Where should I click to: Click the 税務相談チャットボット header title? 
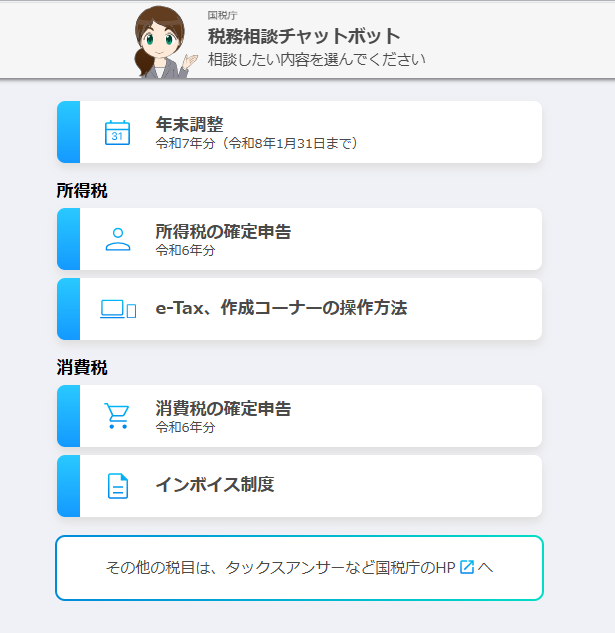click(x=304, y=37)
